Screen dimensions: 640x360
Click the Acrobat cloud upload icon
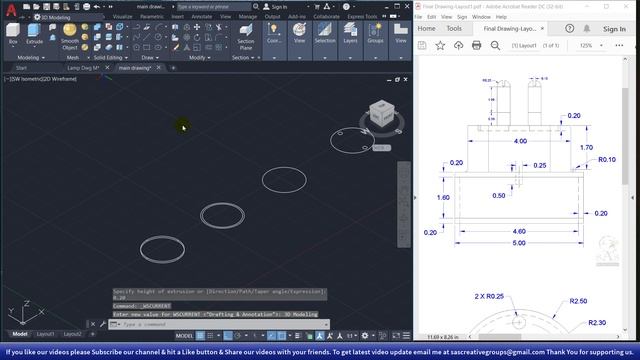[458, 45]
